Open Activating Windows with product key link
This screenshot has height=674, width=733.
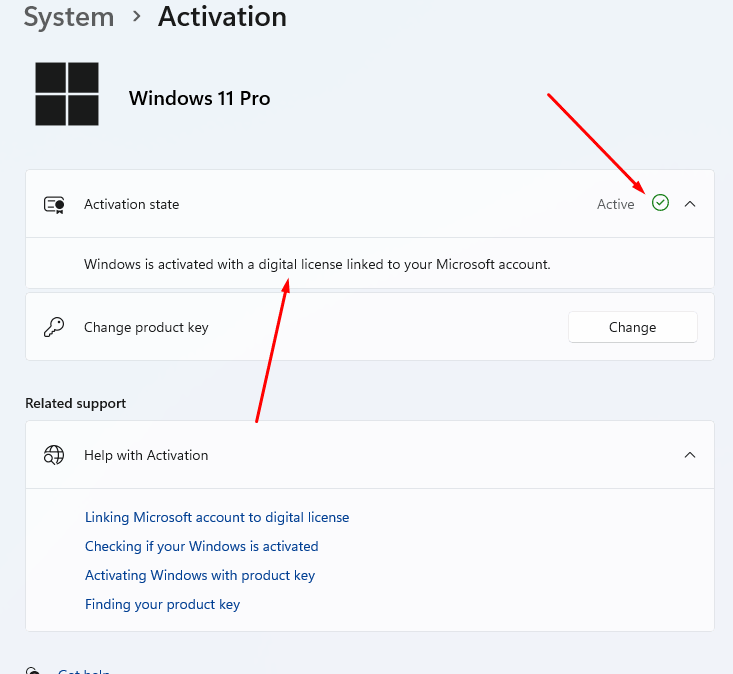click(200, 575)
